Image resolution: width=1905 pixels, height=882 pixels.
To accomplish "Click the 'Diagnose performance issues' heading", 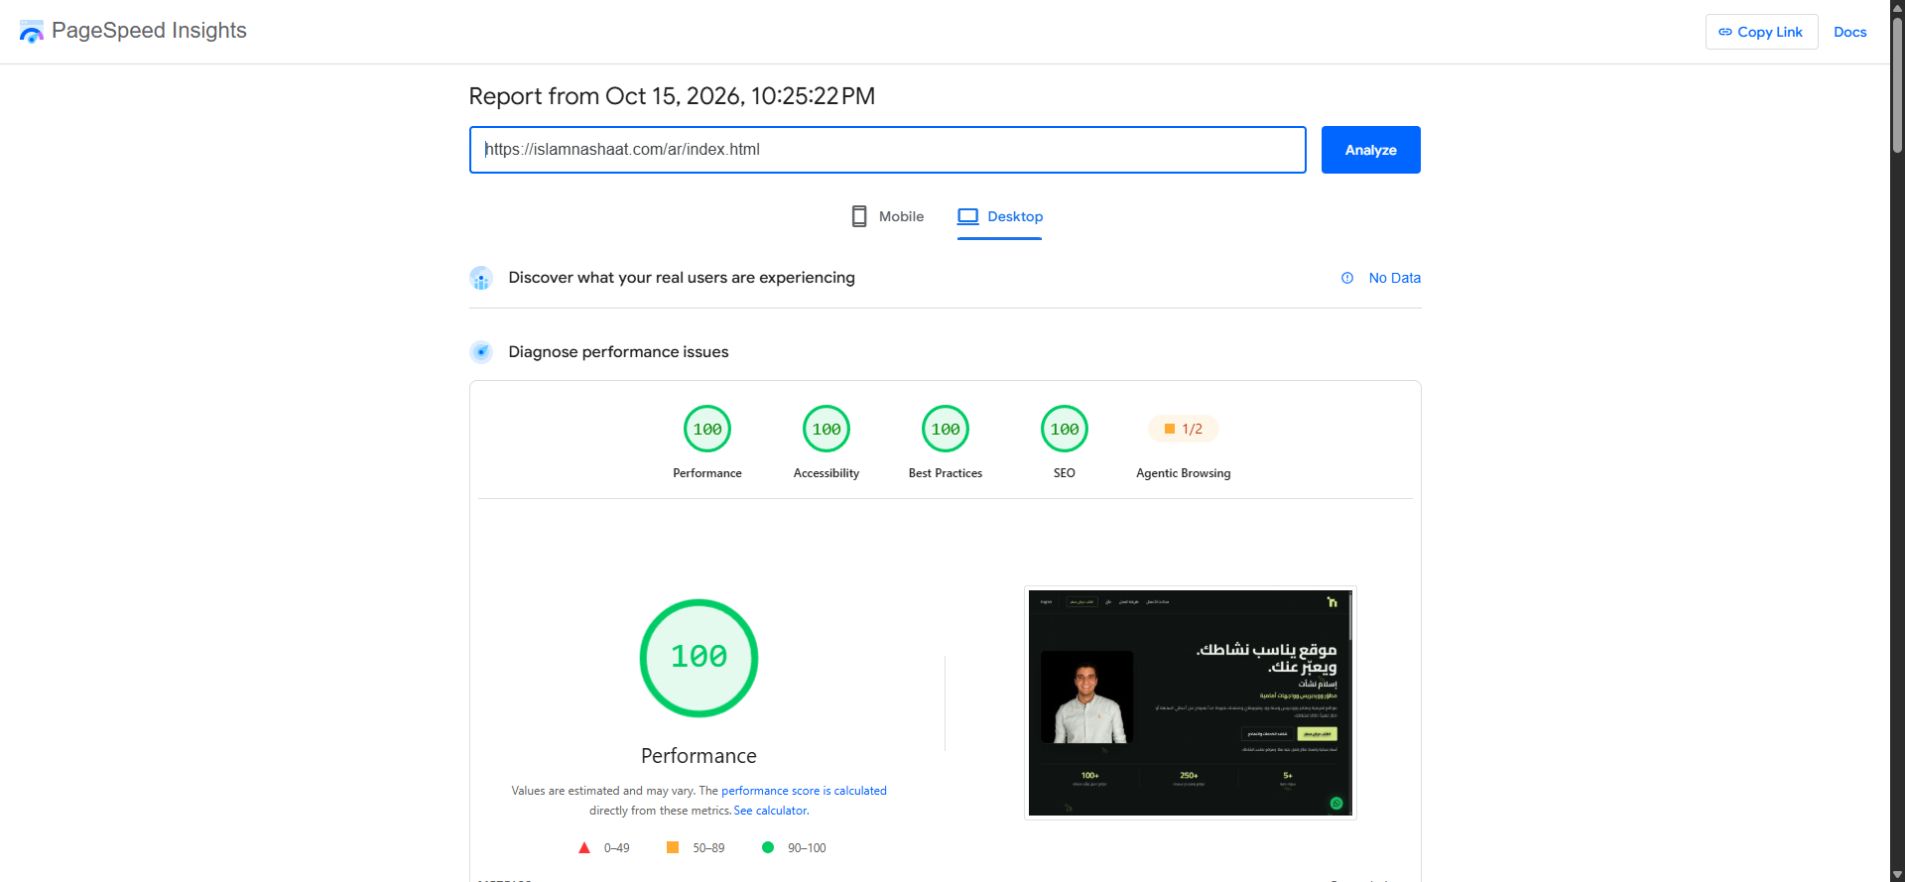I will pyautogui.click(x=618, y=352).
